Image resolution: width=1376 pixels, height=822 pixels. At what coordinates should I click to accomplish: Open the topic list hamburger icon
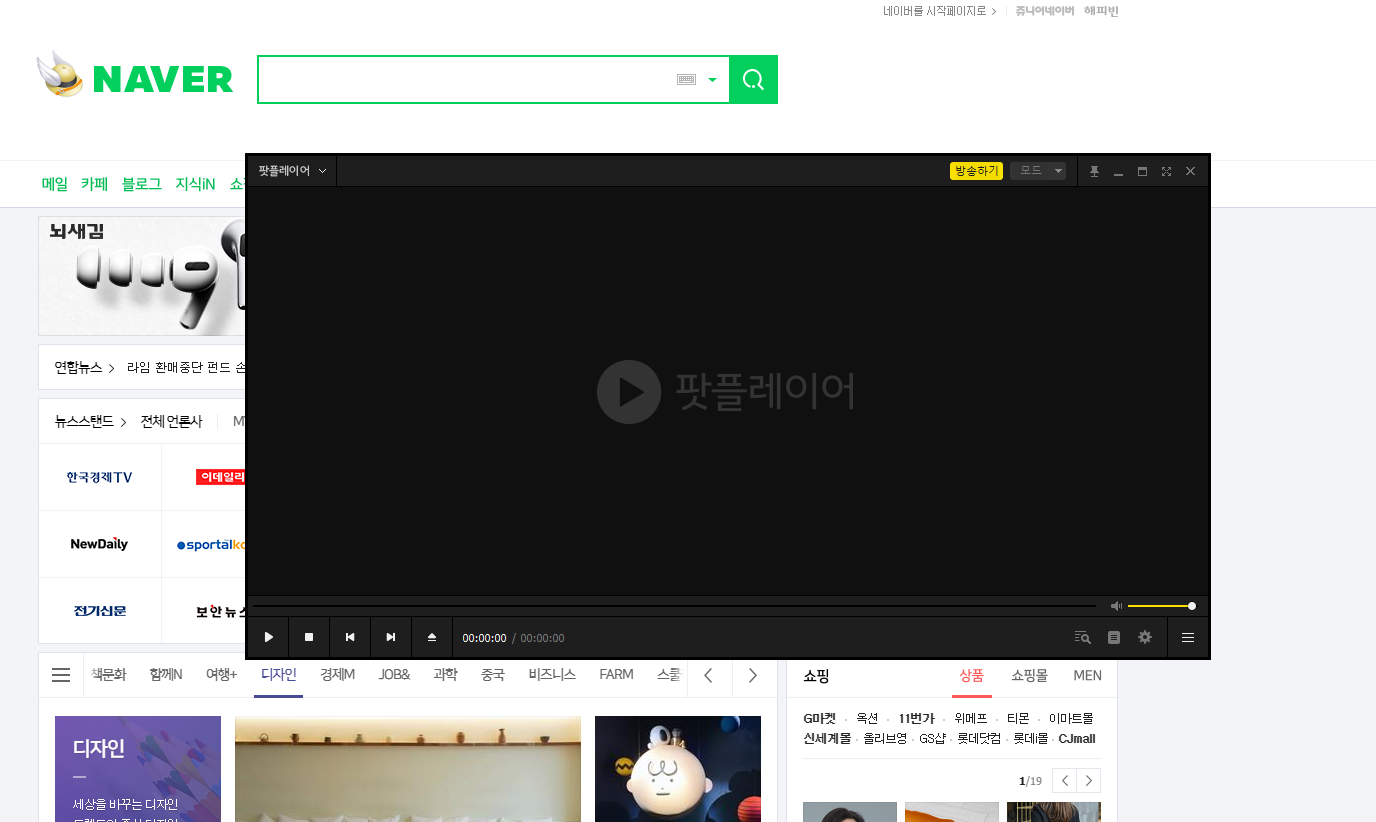[61, 675]
